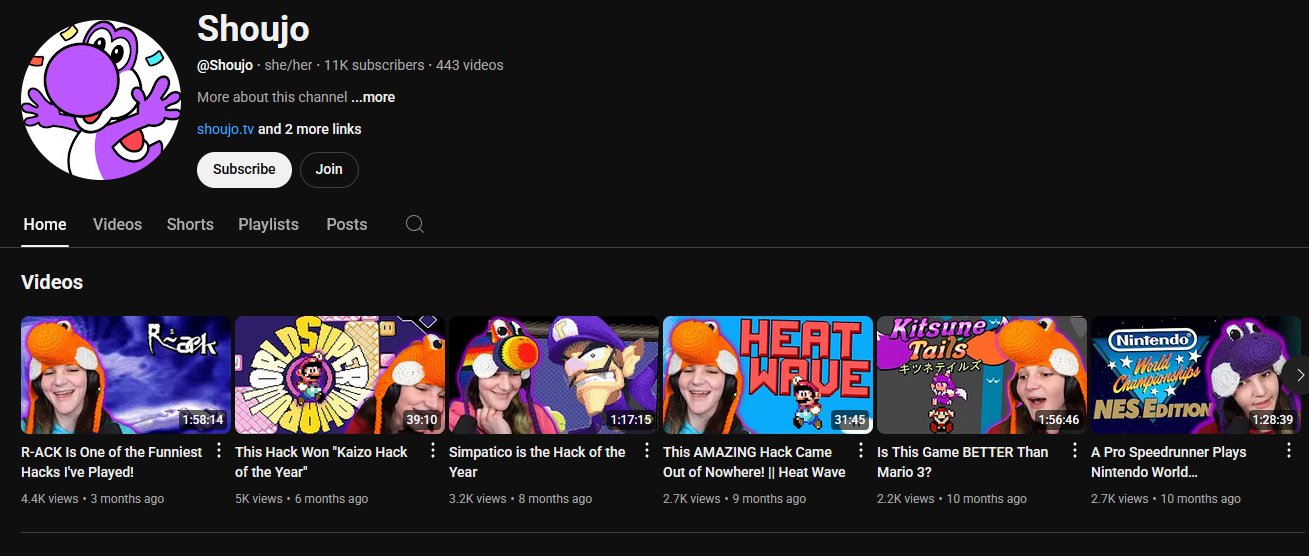Viewport: 1309px width, 556px height.
Task: Play the Heat Wave thumbnail
Action: click(x=768, y=375)
